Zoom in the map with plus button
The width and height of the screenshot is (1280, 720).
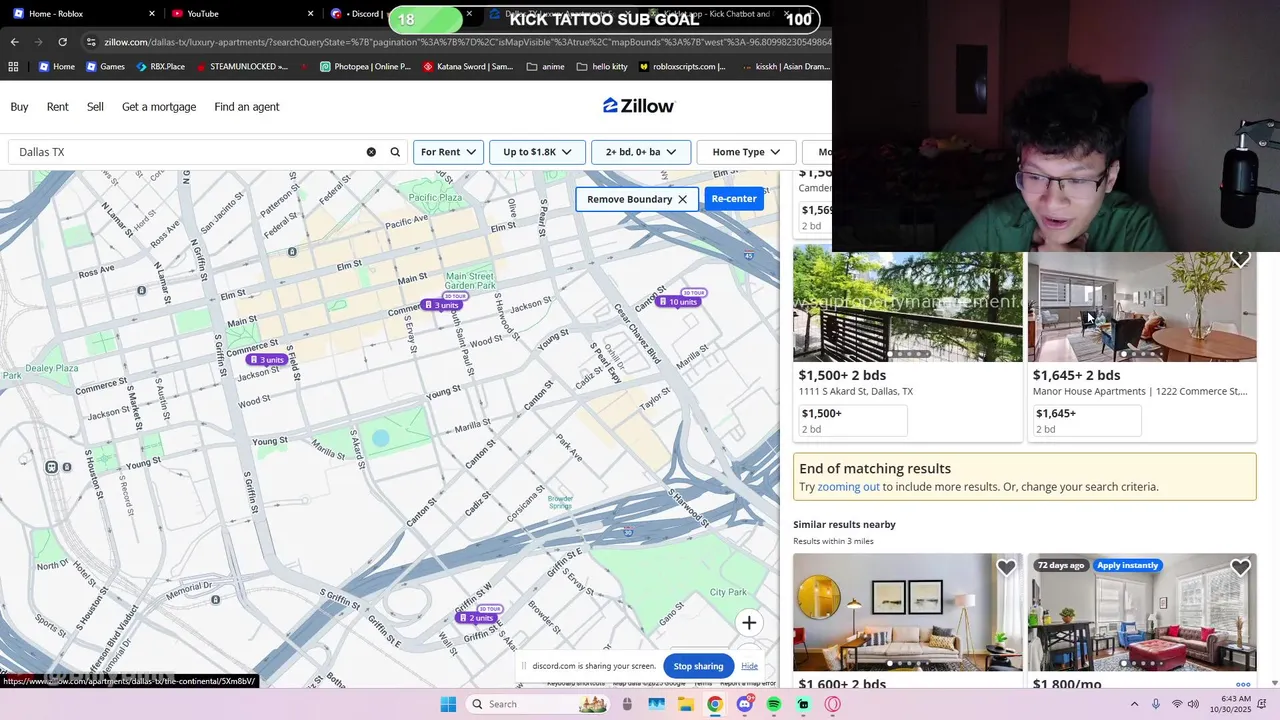pos(749,623)
